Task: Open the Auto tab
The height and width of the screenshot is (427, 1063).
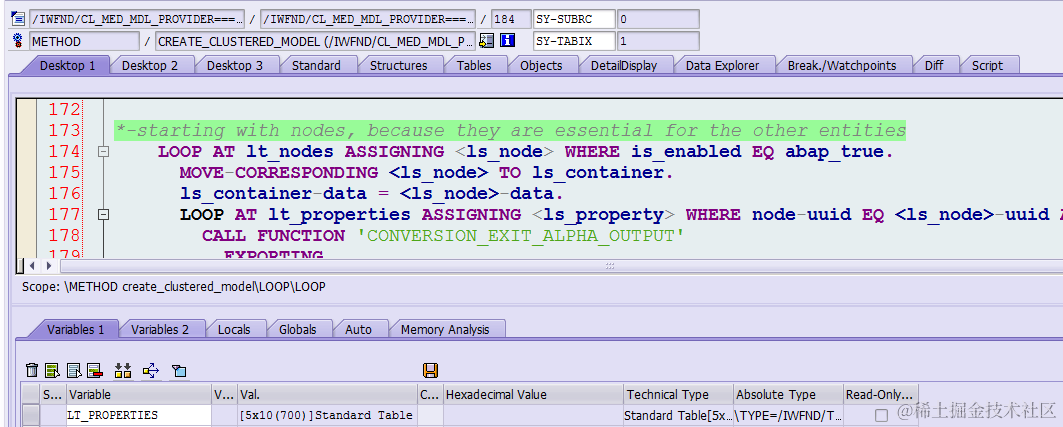Action: [x=359, y=329]
